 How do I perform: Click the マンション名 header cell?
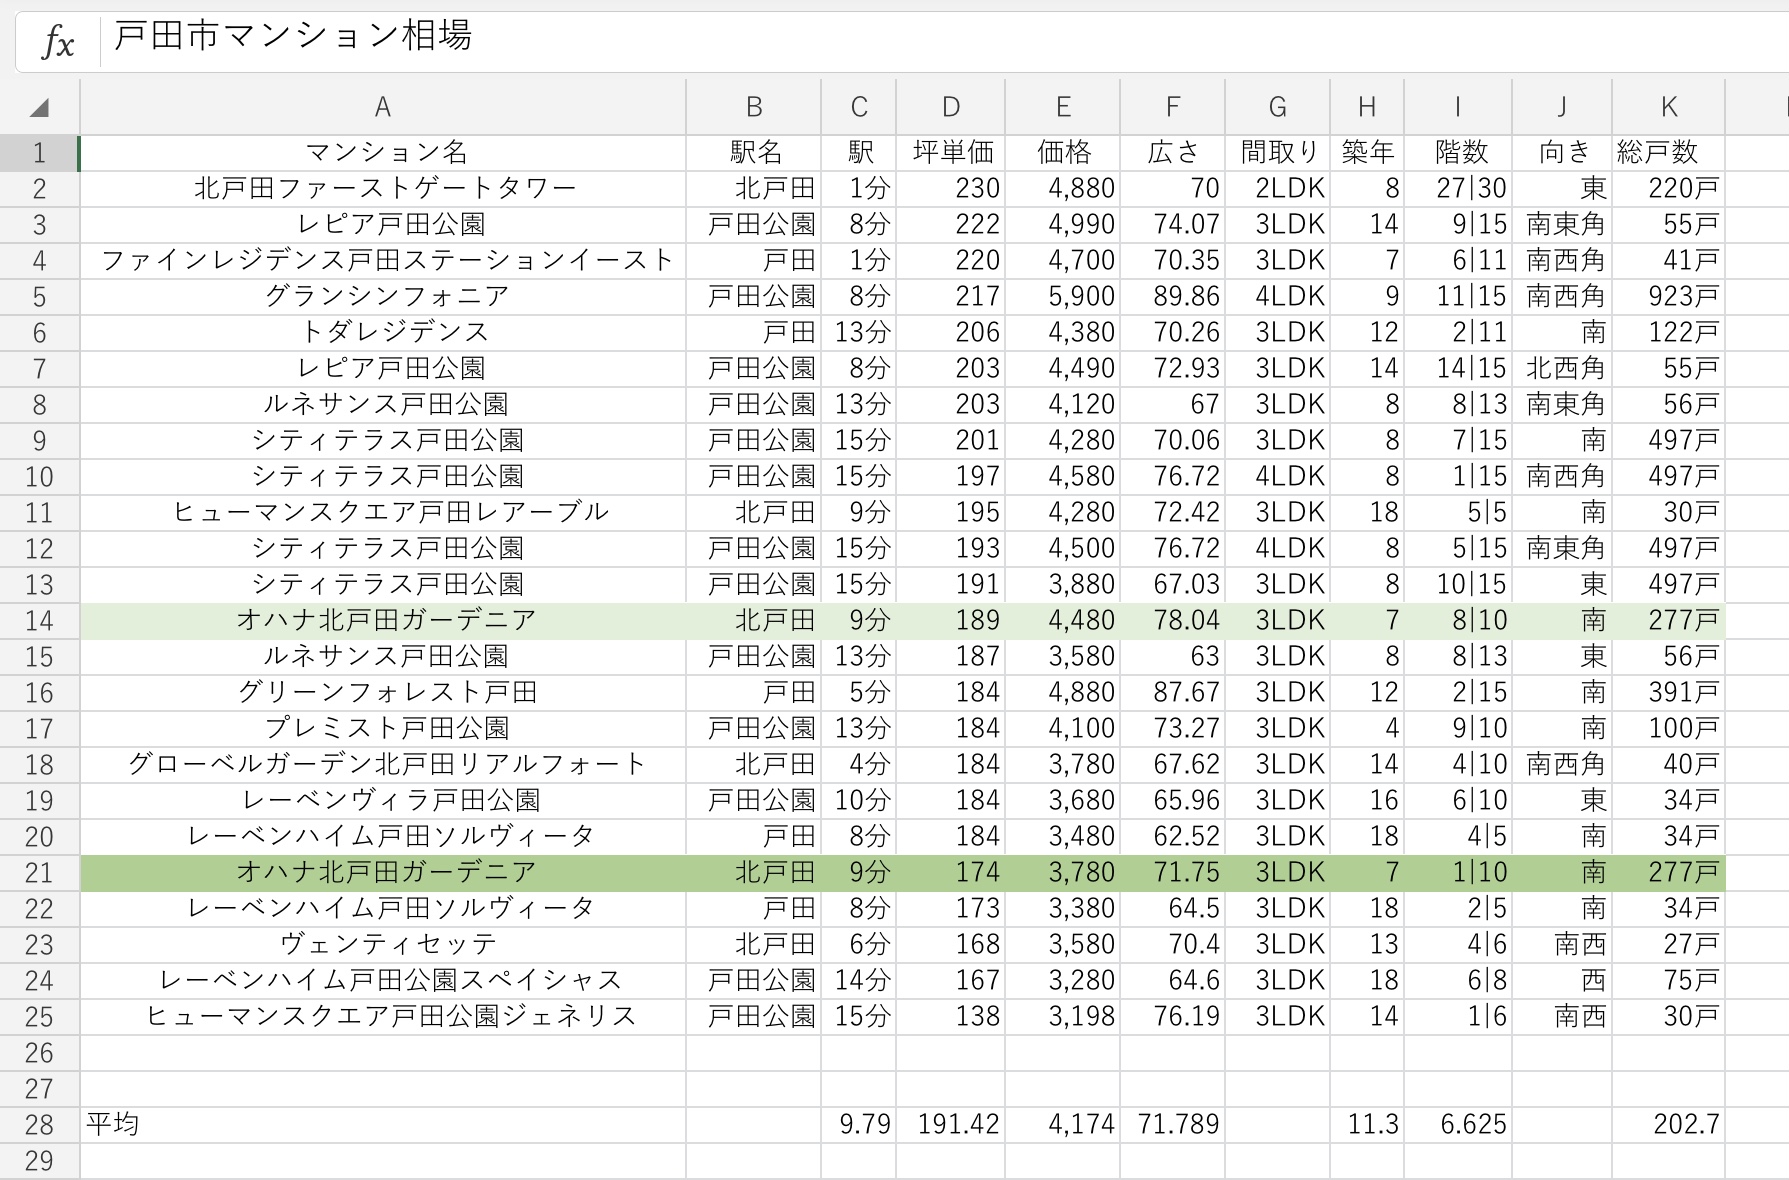[384, 153]
